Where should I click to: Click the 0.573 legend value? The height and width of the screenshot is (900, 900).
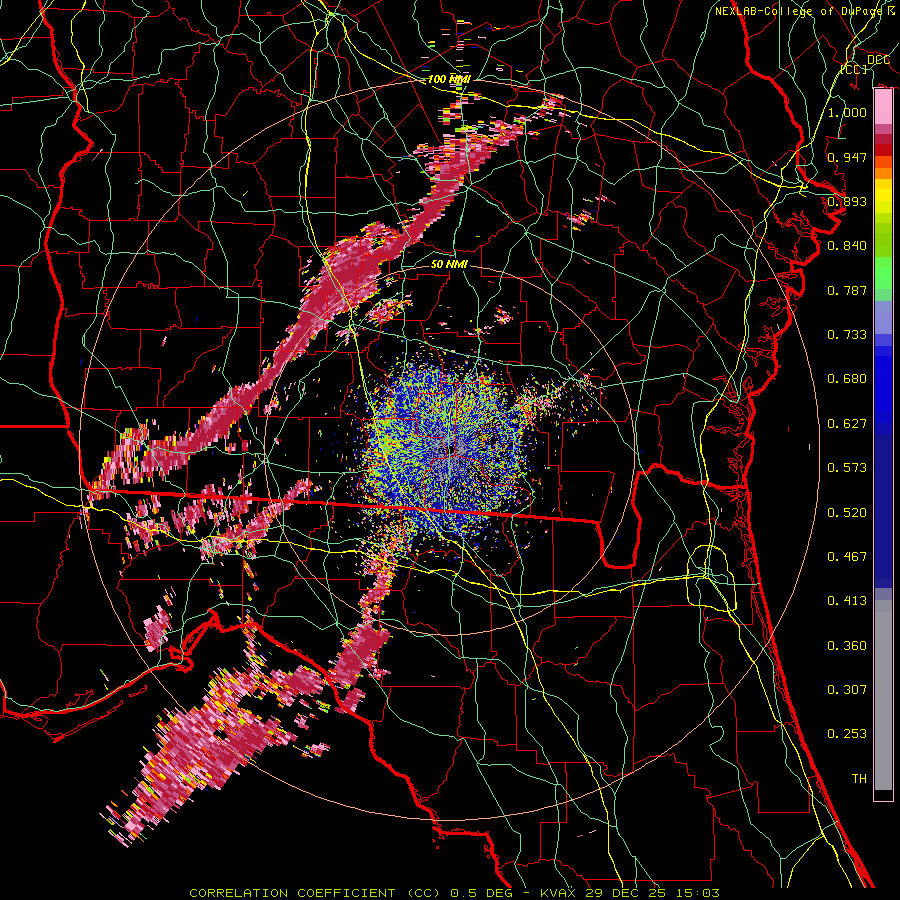coord(847,468)
